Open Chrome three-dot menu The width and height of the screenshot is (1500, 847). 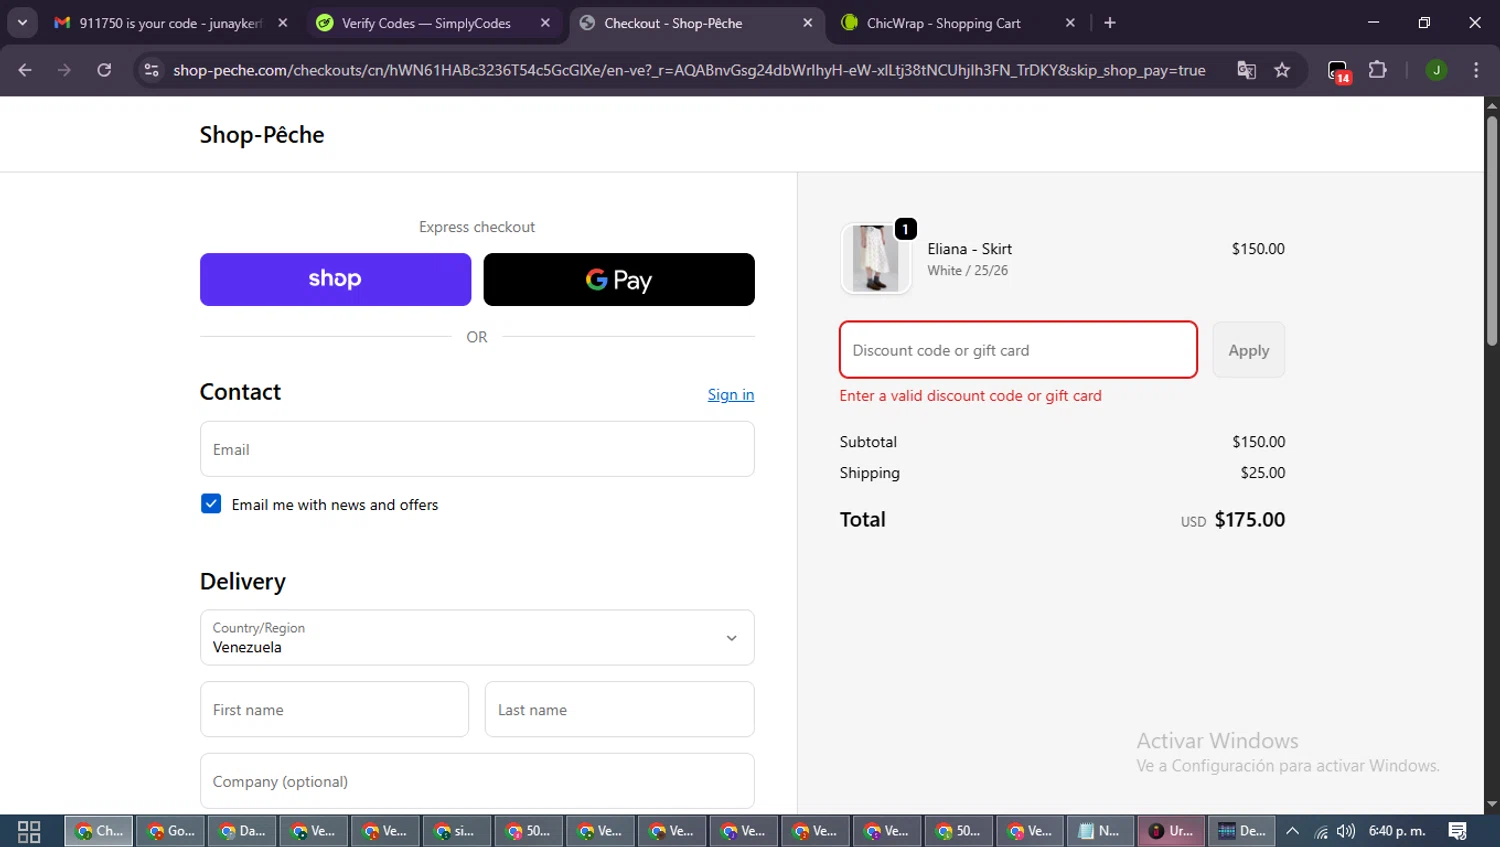point(1476,70)
